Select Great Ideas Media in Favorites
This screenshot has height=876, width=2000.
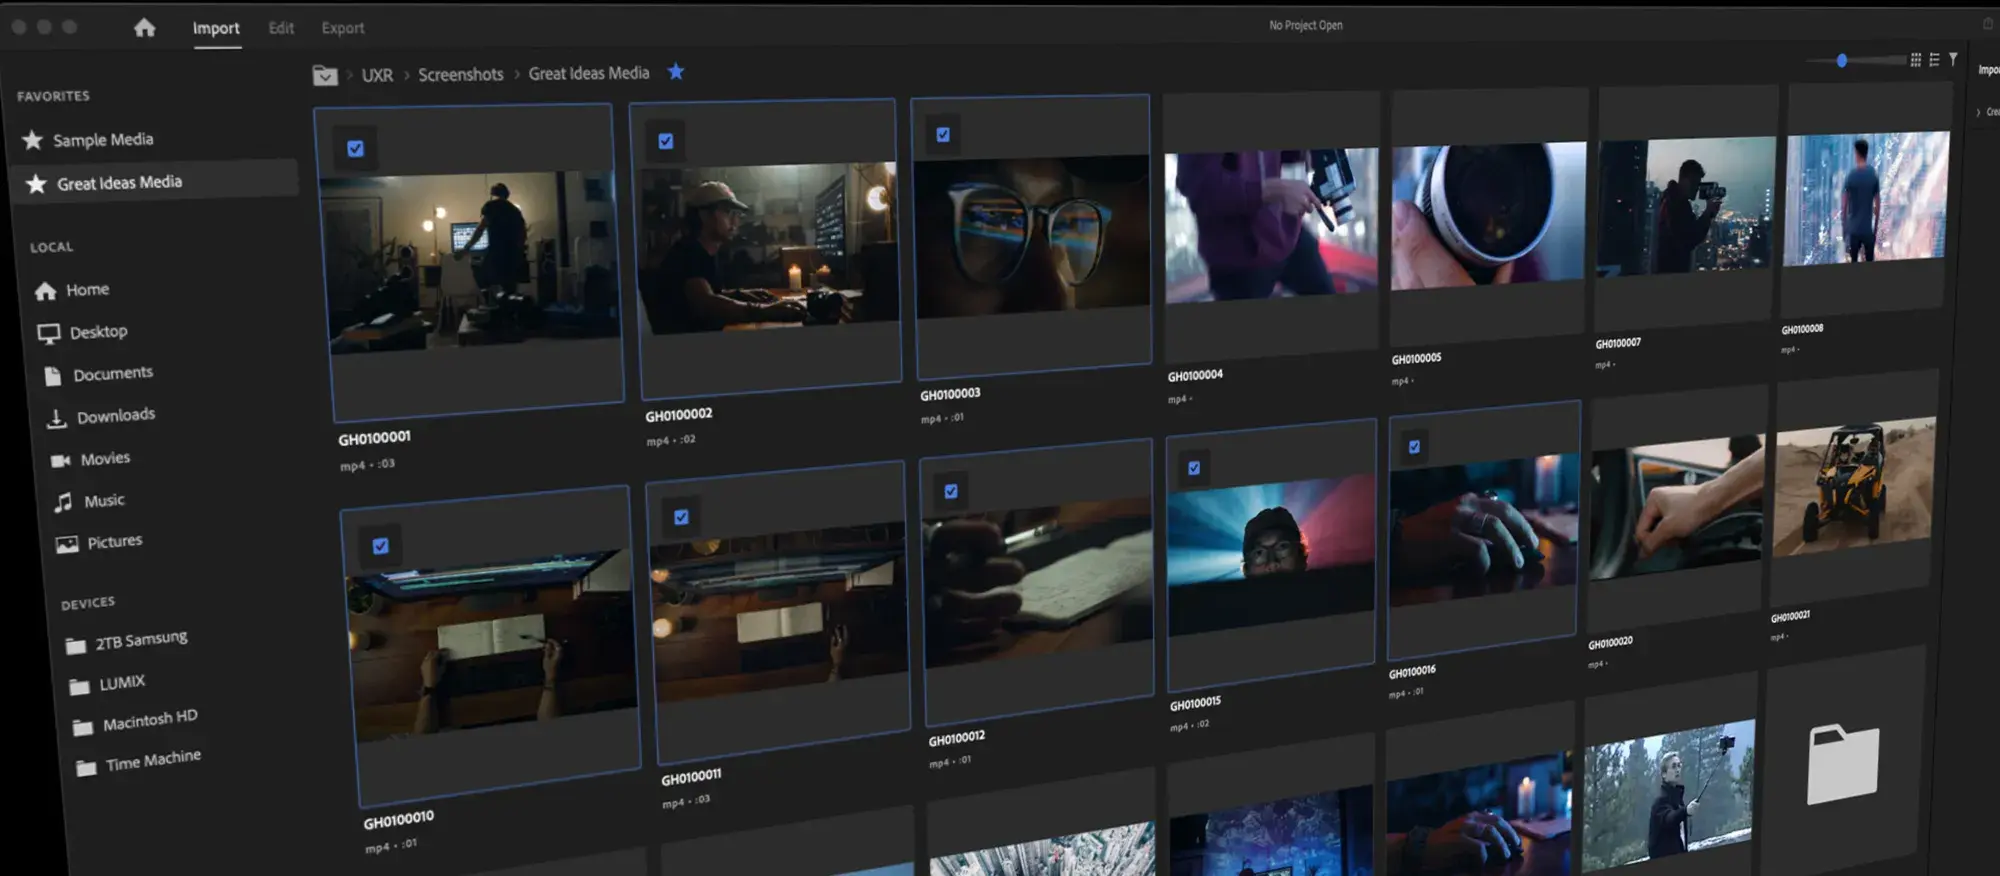[155, 183]
